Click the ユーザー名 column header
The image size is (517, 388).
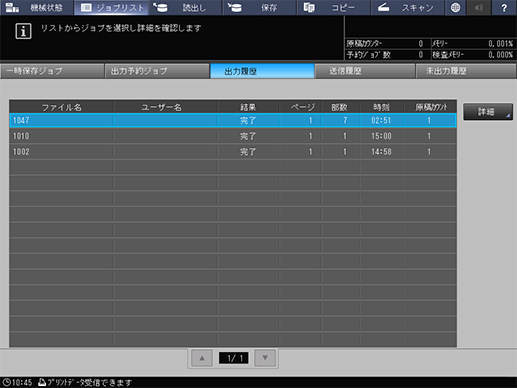[x=161, y=107]
